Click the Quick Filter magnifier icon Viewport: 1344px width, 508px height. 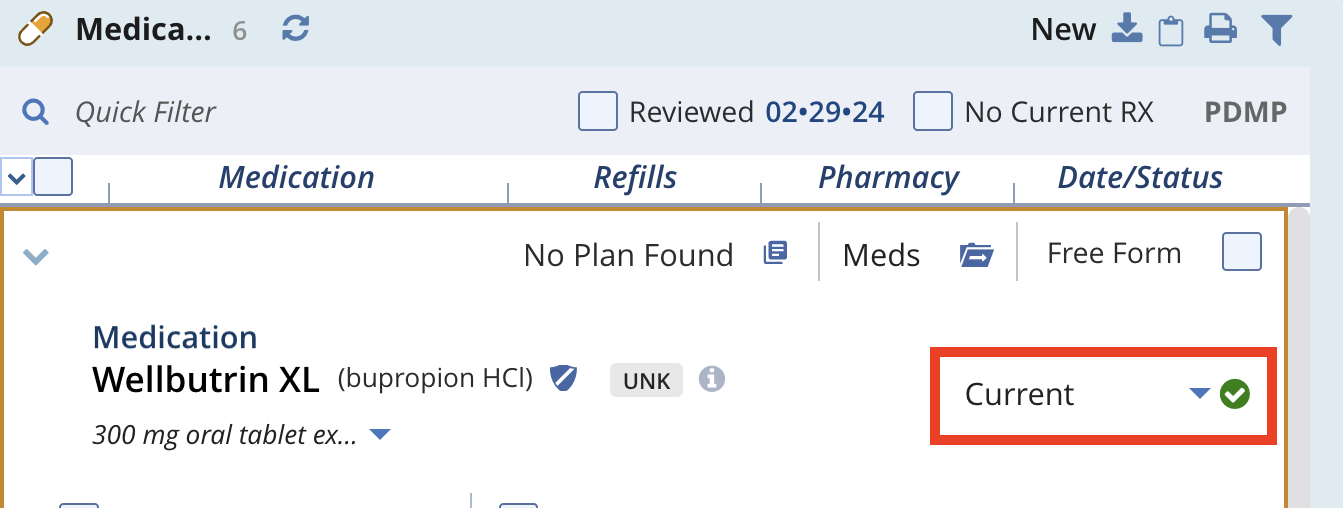[x=36, y=112]
